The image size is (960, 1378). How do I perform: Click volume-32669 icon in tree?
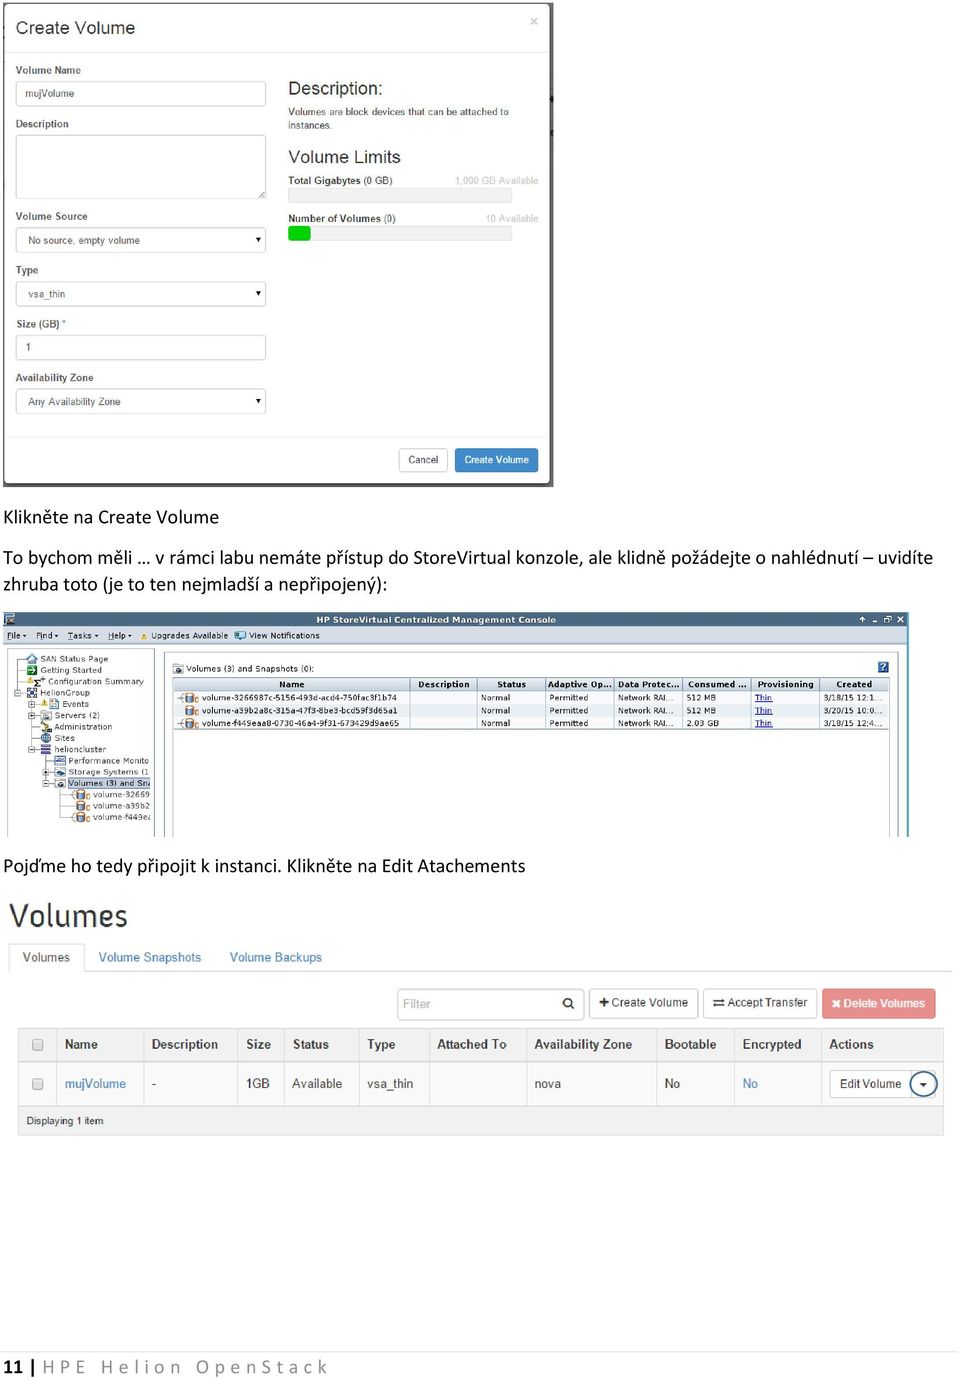point(82,794)
